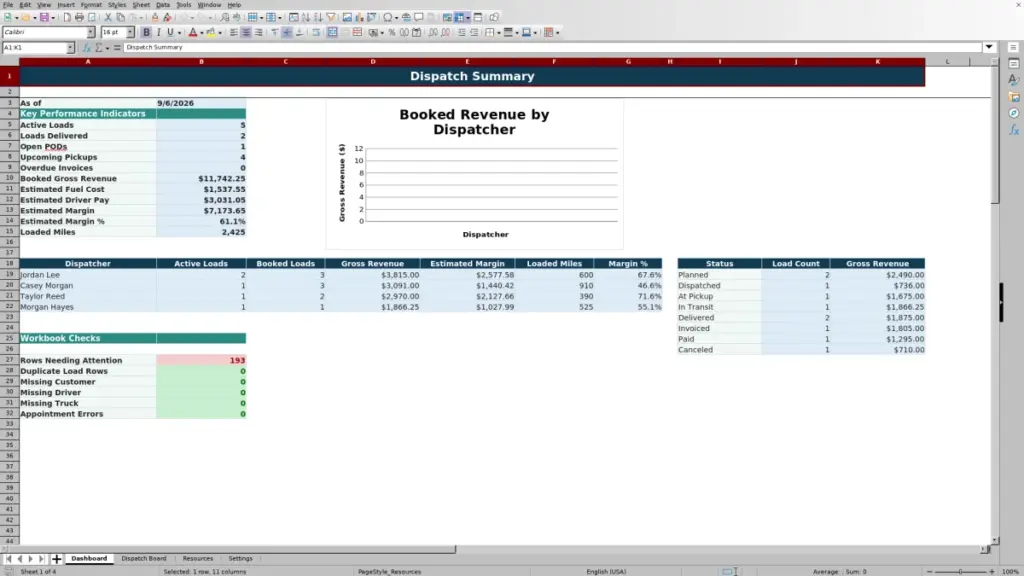1024x576 pixels.
Task: Click the Print icon in toolbar
Action: (79, 17)
